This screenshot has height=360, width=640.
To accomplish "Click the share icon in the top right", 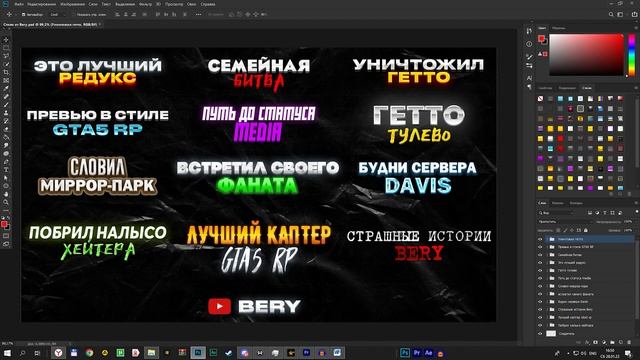I will pyautogui.click(x=634, y=14).
